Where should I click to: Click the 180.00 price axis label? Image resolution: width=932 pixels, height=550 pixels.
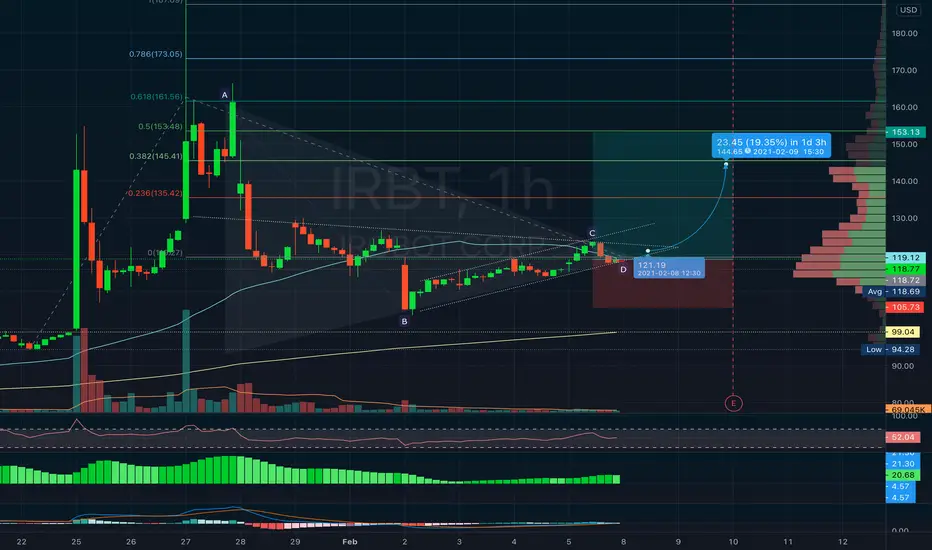pyautogui.click(x=904, y=33)
